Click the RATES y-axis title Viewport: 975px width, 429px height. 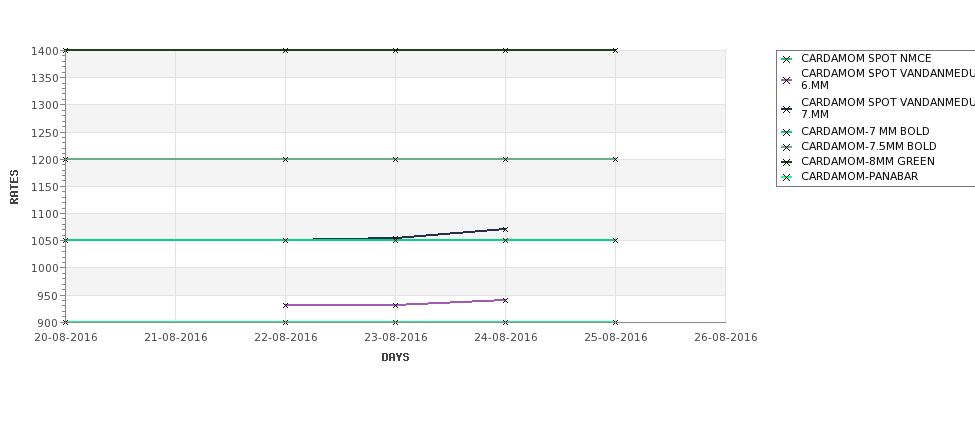tap(14, 187)
